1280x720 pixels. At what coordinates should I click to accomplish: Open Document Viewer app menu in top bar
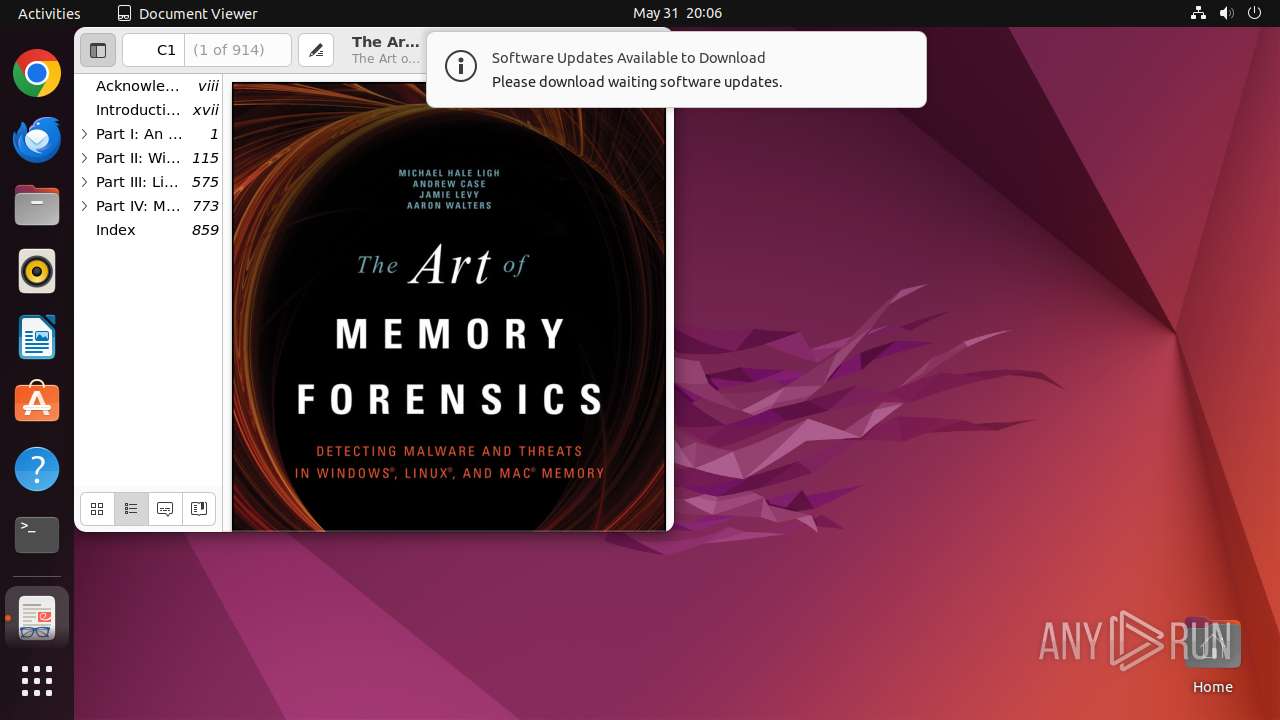click(x=187, y=13)
